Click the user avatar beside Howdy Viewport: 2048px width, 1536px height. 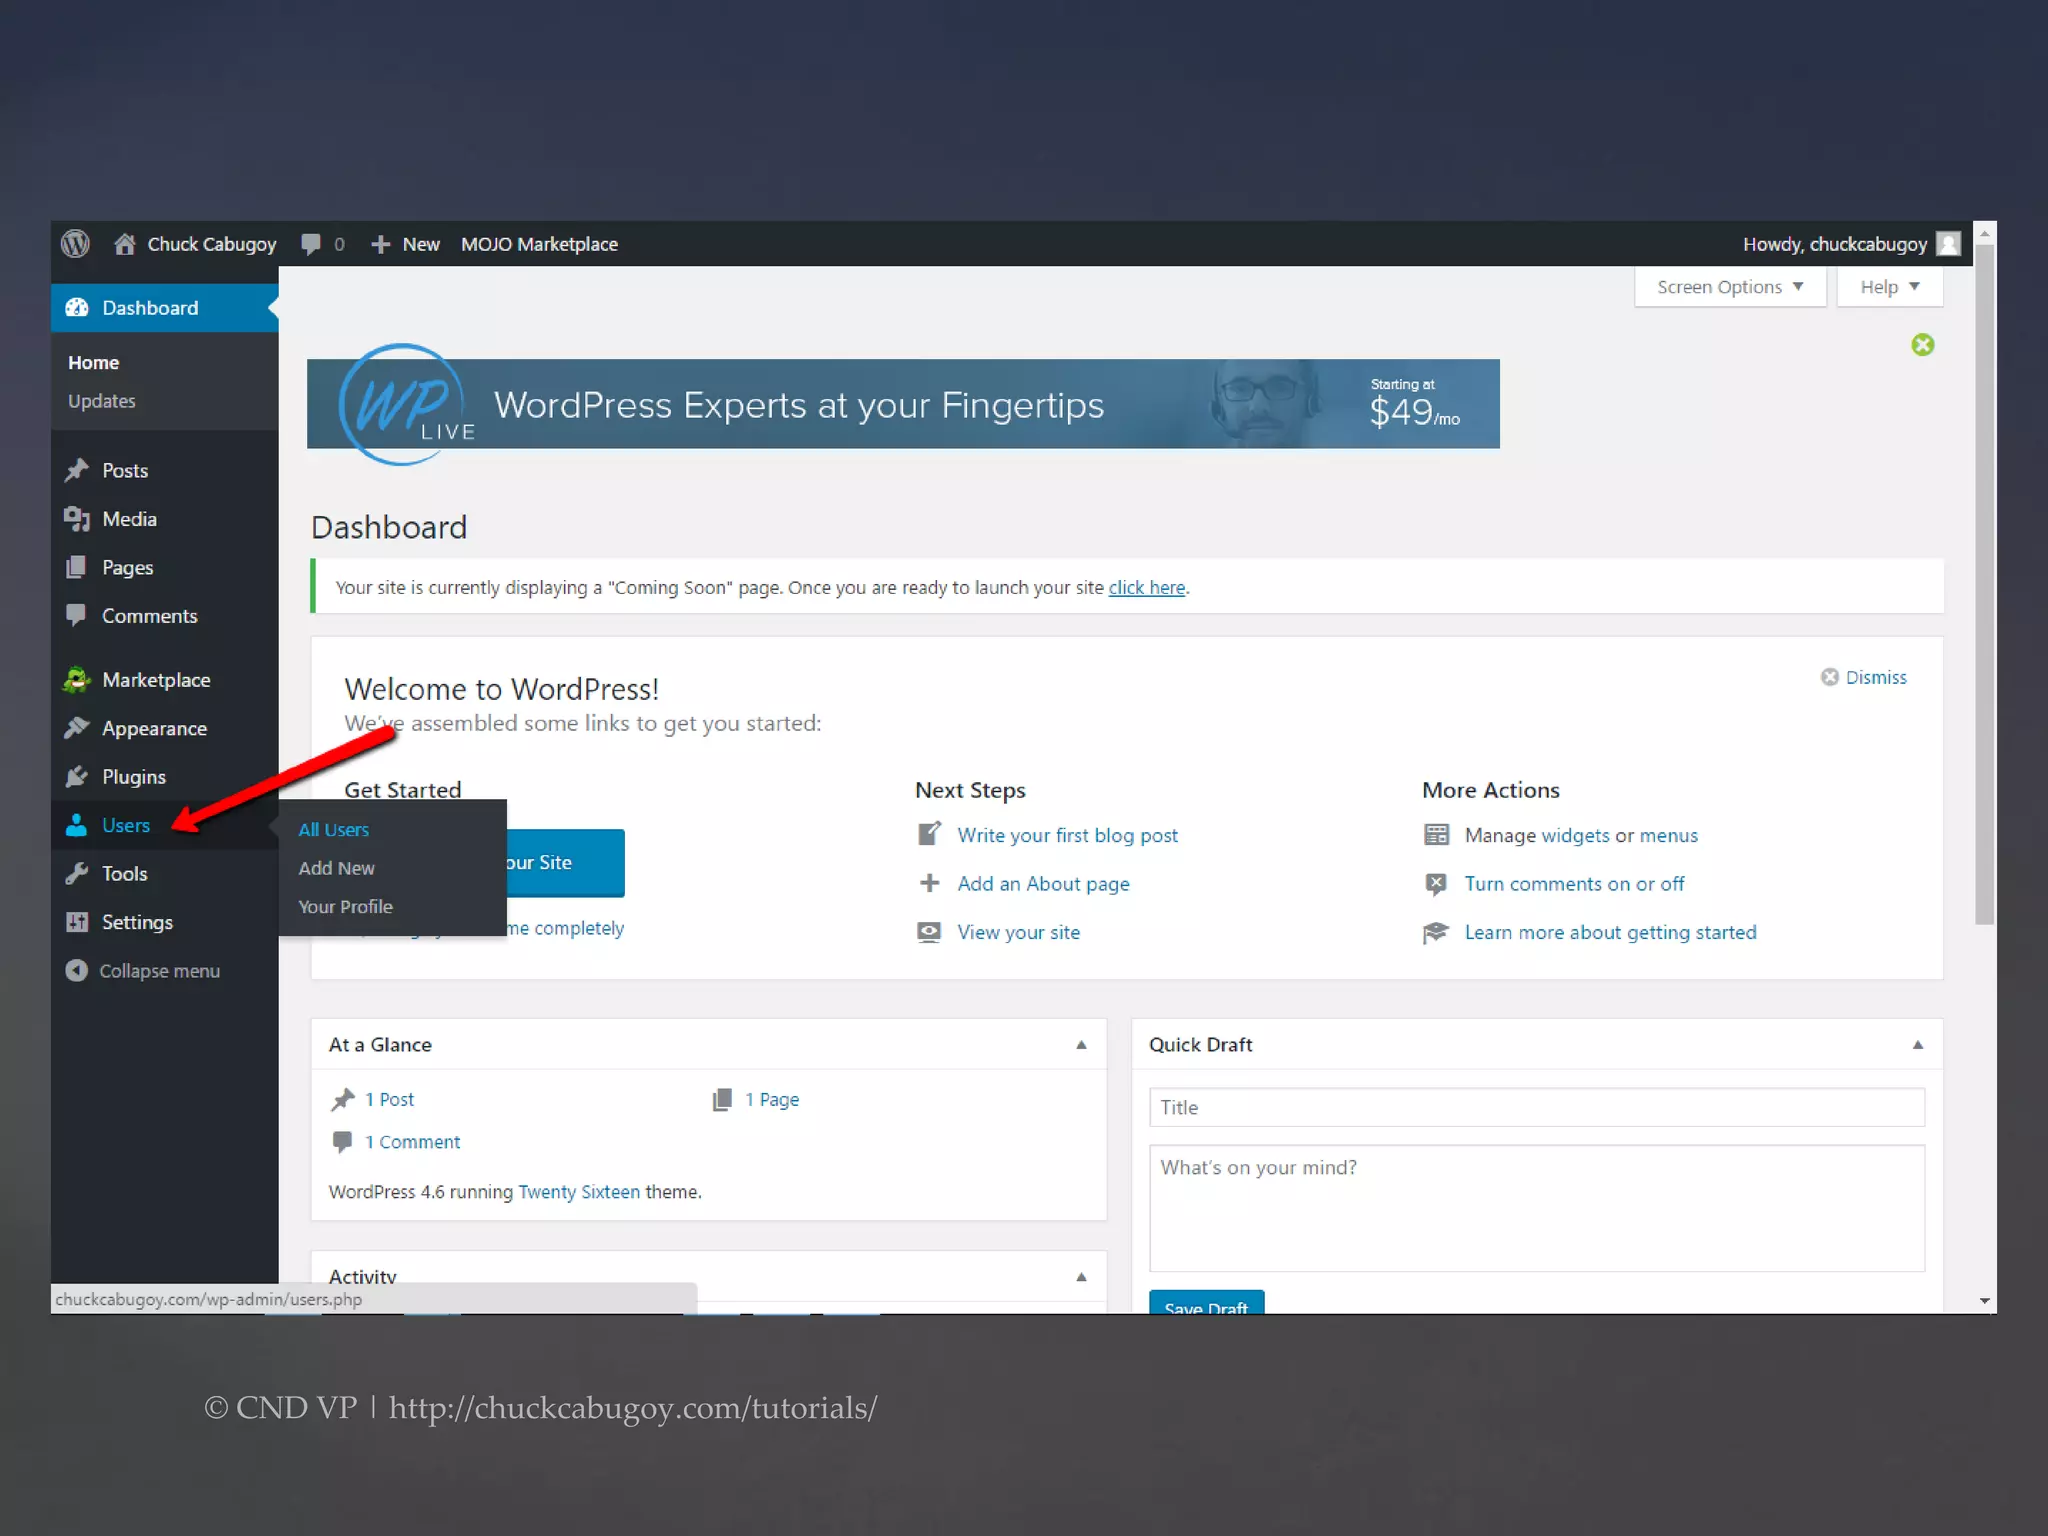pyautogui.click(x=1948, y=244)
